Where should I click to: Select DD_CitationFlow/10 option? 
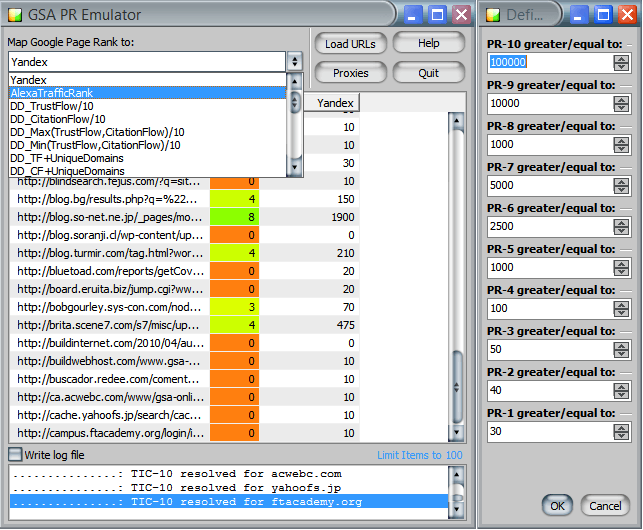[147, 119]
